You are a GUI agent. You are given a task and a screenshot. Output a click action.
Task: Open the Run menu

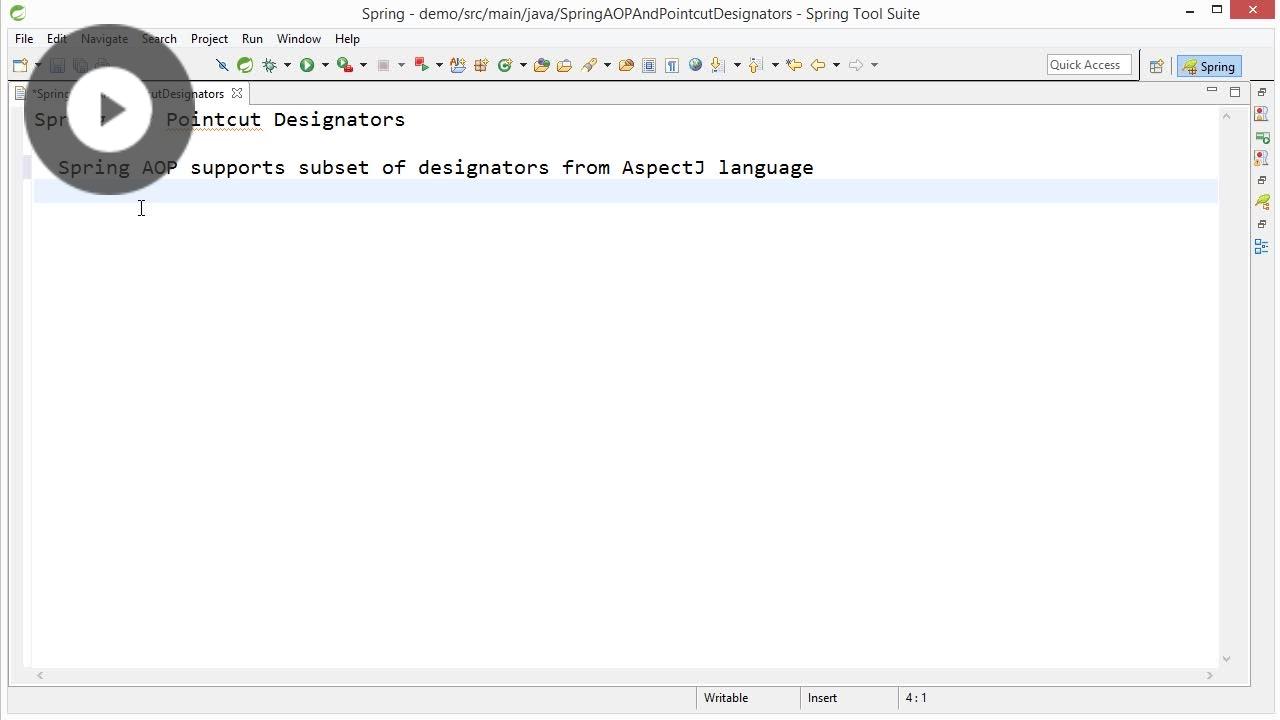click(252, 39)
